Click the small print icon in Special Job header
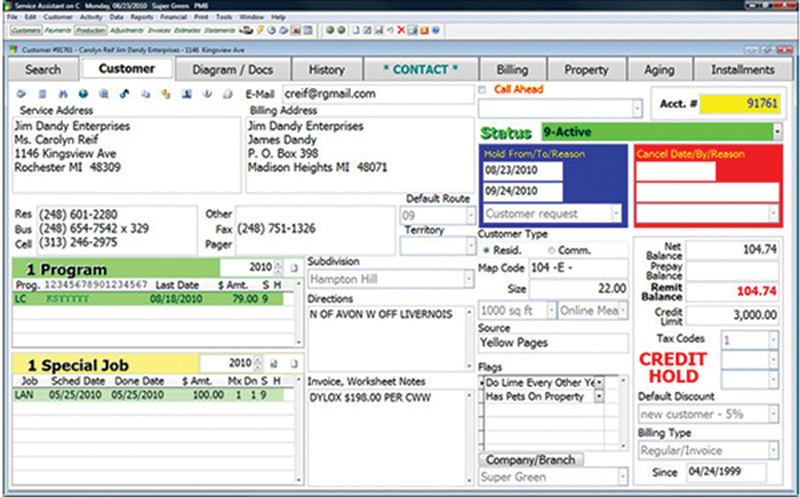 point(273,364)
